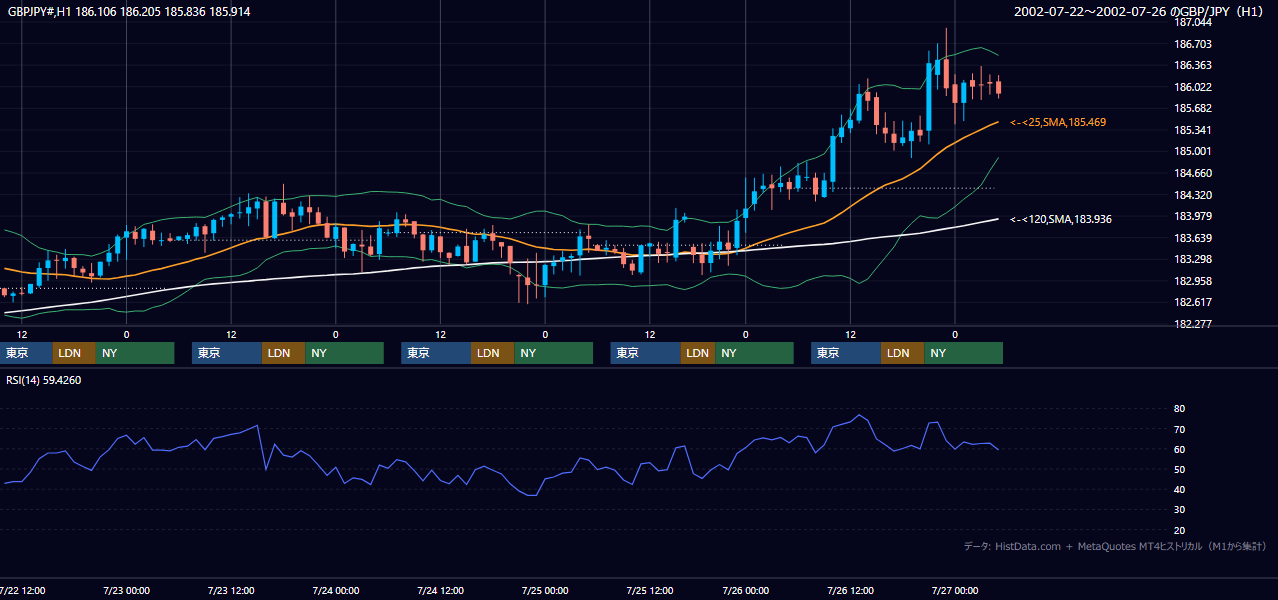Screen dimensions: 1278x600
Task: Click the RSI scale value 50
Action: tap(1179, 469)
